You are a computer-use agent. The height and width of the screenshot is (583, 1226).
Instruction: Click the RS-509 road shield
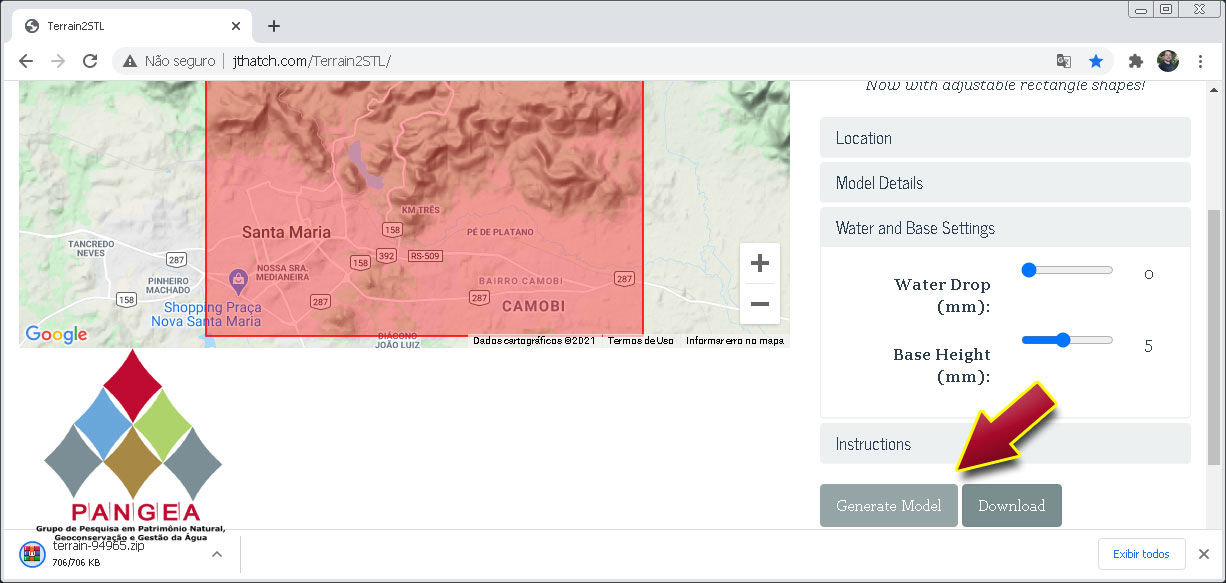[424, 256]
